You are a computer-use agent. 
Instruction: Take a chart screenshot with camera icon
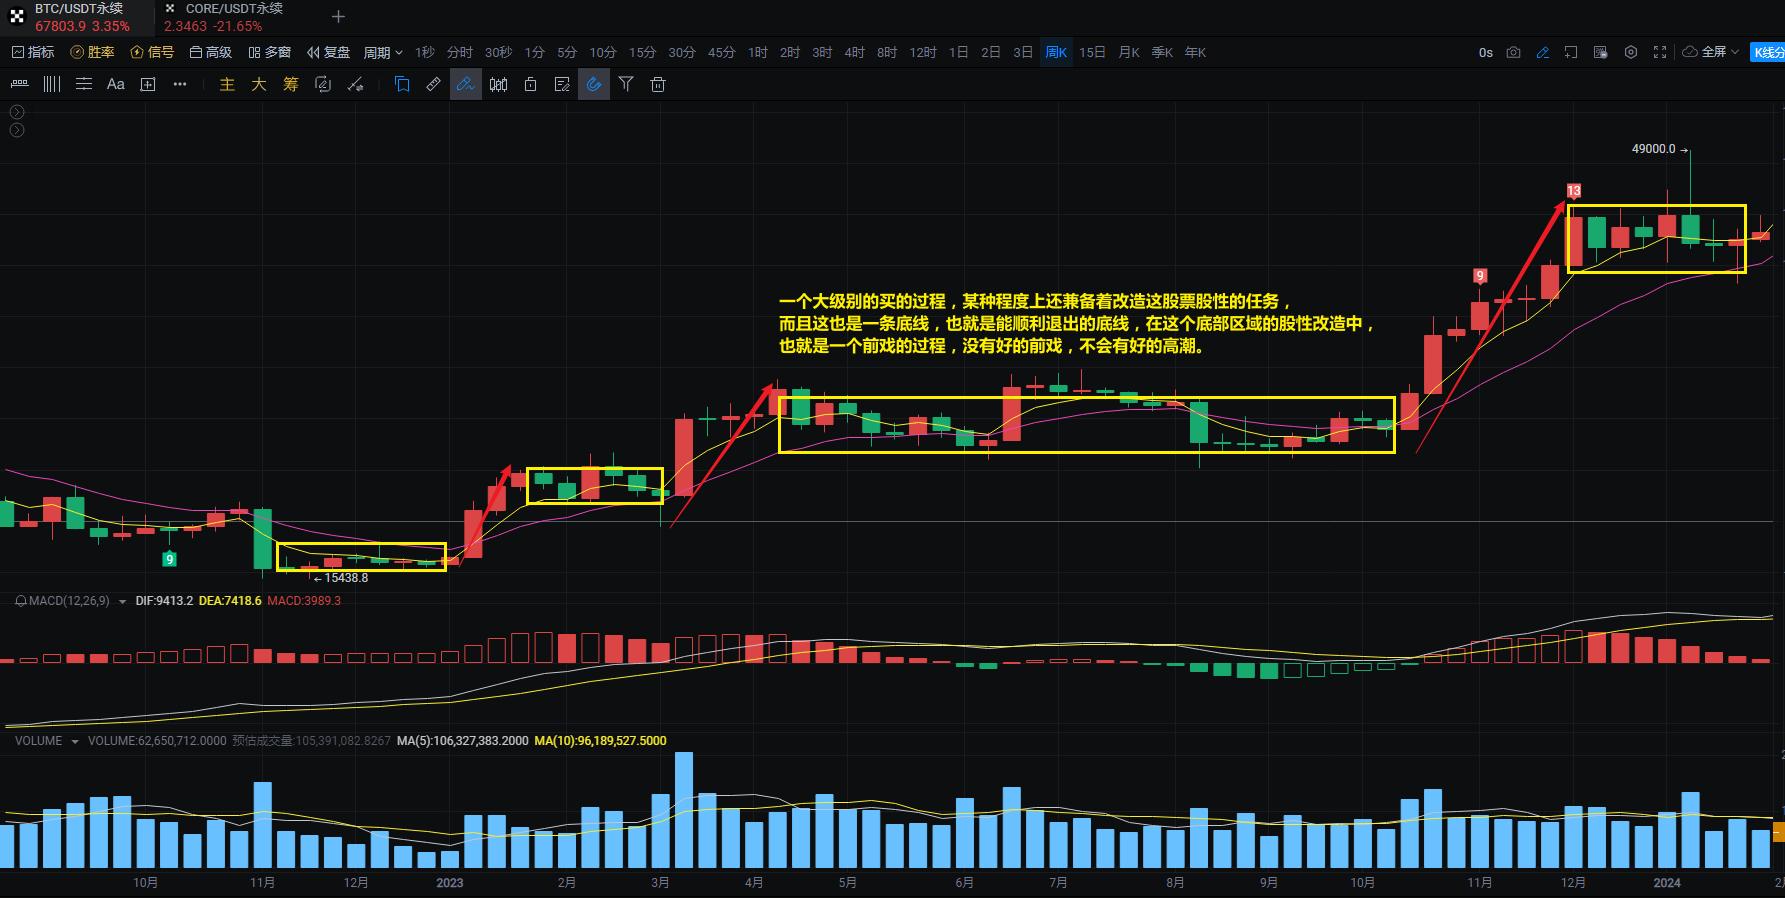[1514, 52]
